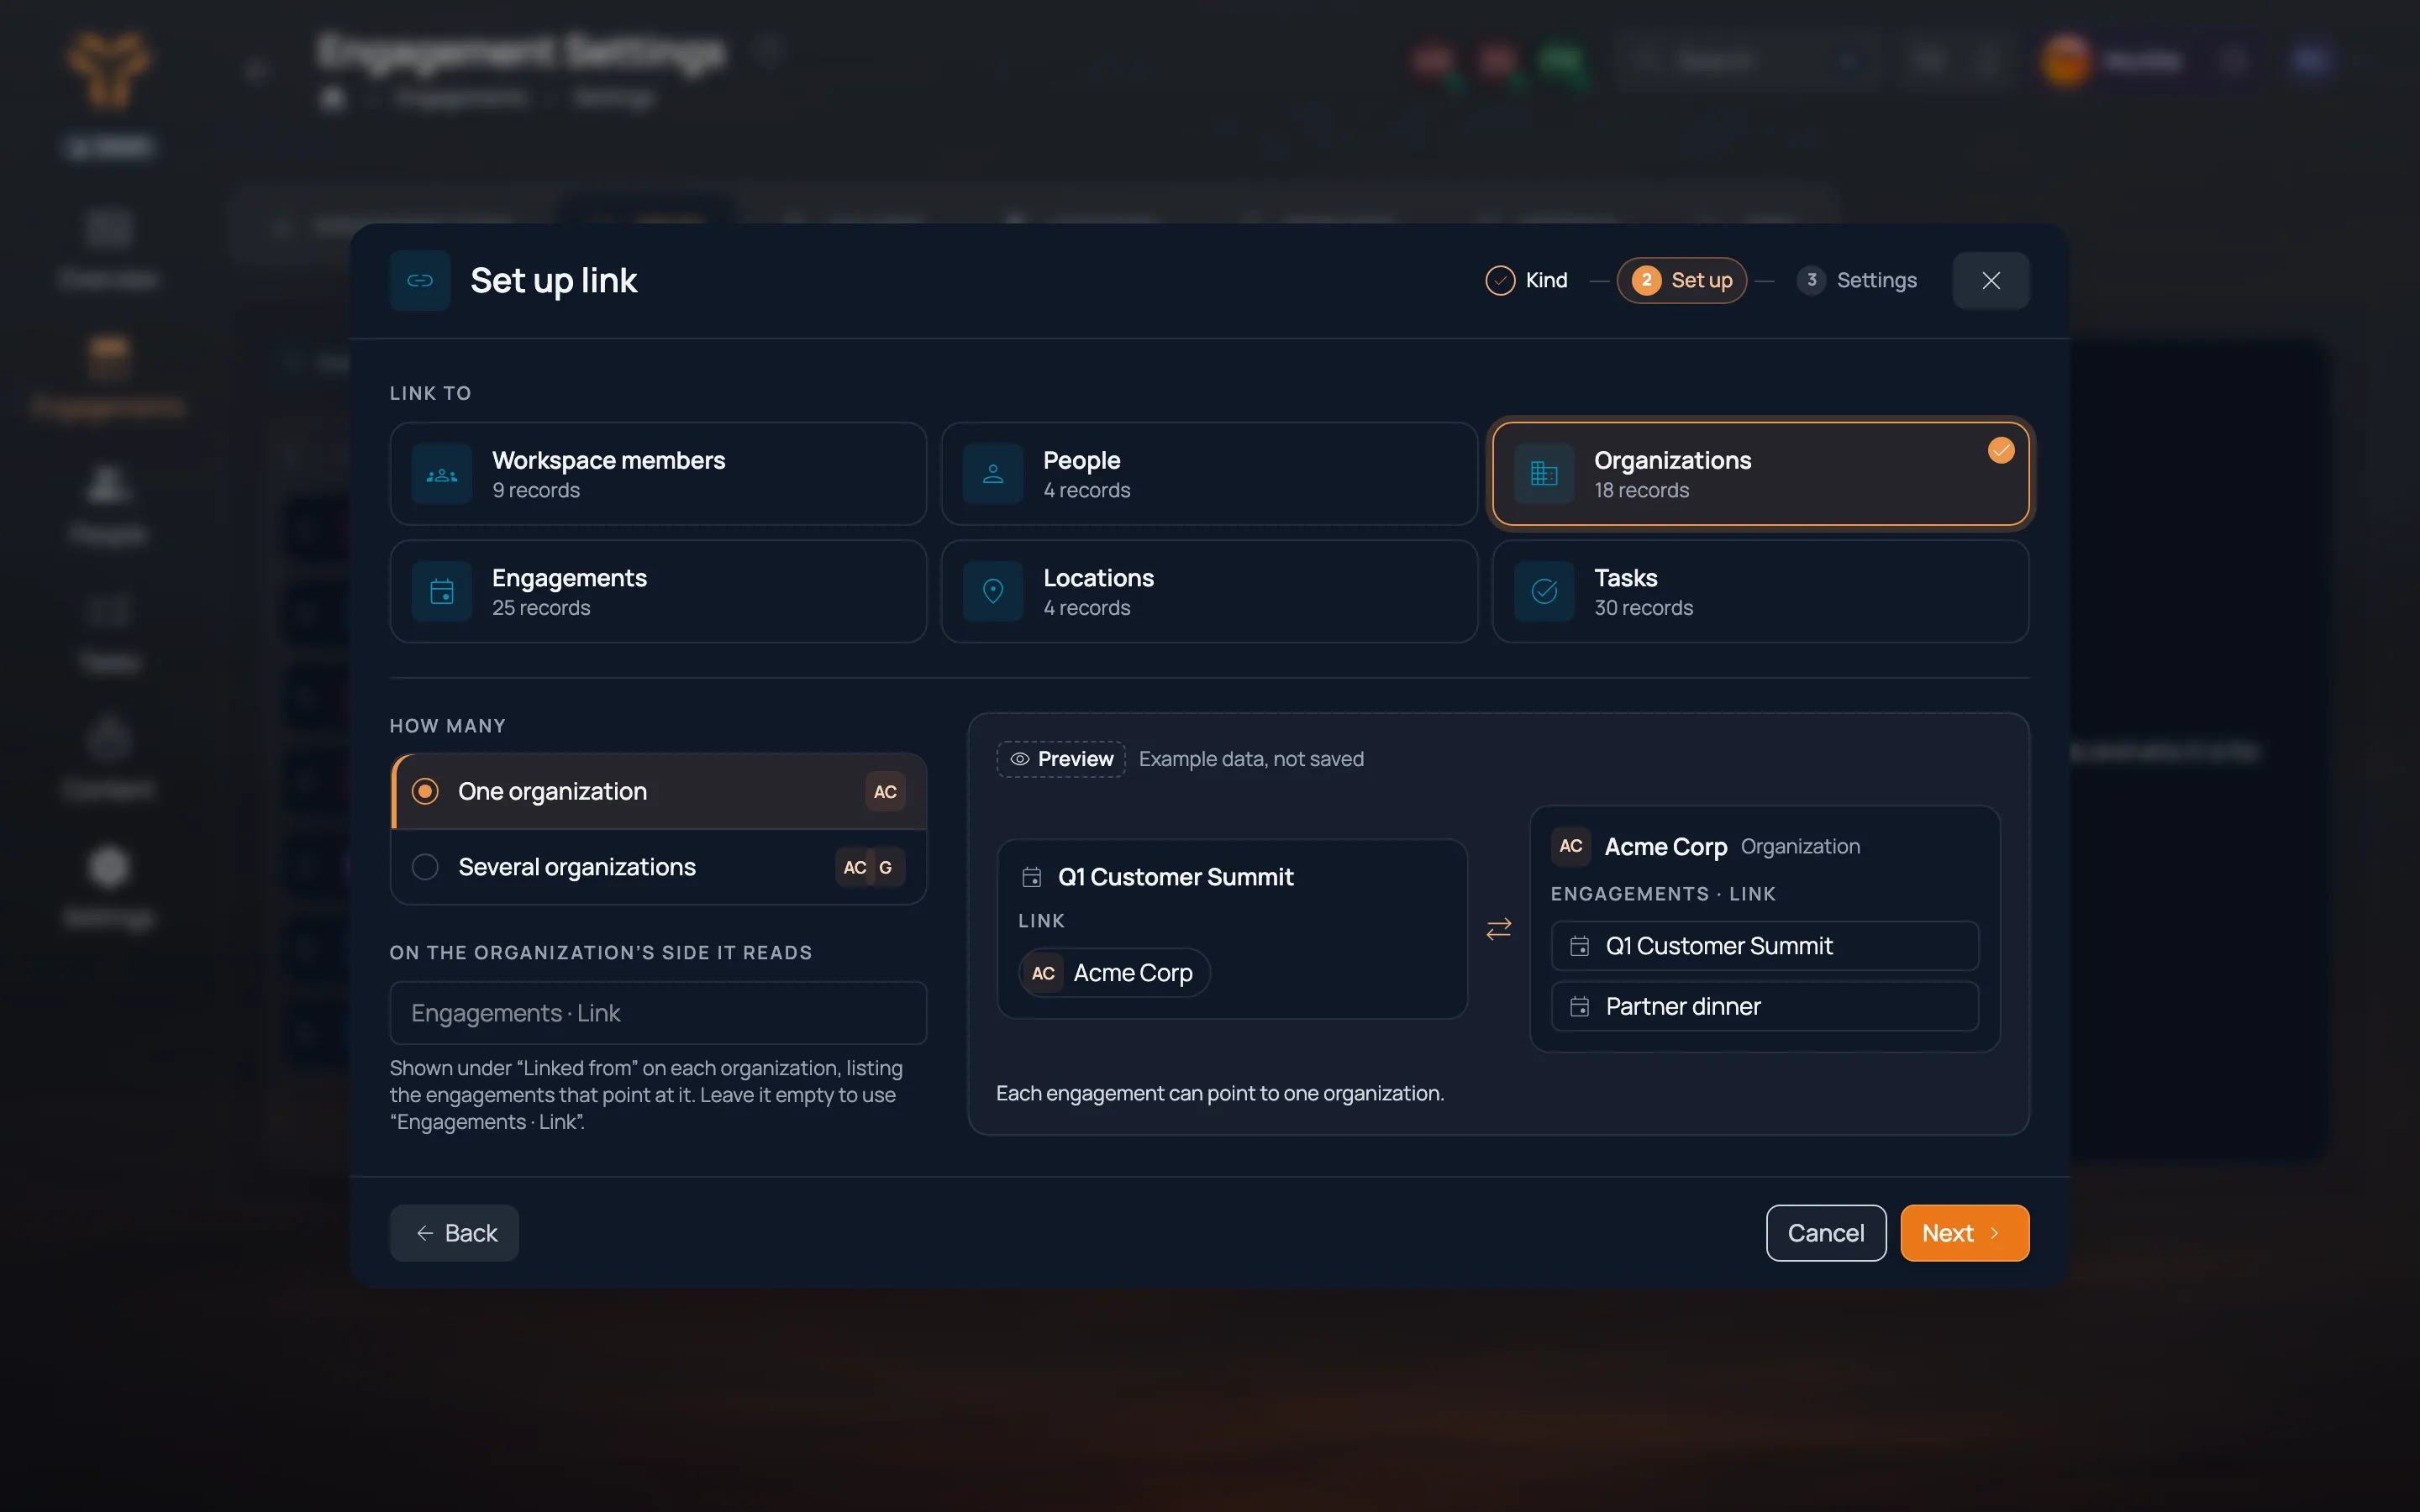Click the checkmark badge on Organizations card
This screenshot has width=2420, height=1512.
(x=2001, y=450)
